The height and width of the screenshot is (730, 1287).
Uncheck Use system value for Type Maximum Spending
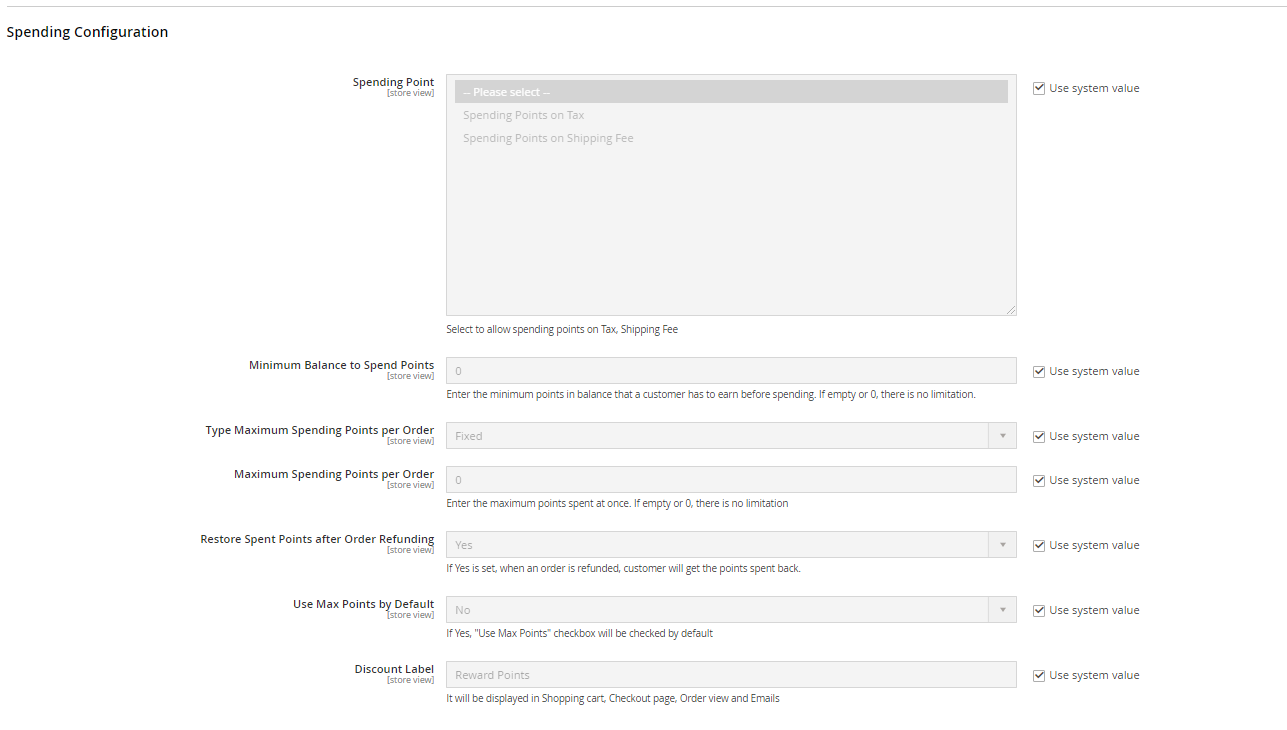click(1039, 436)
